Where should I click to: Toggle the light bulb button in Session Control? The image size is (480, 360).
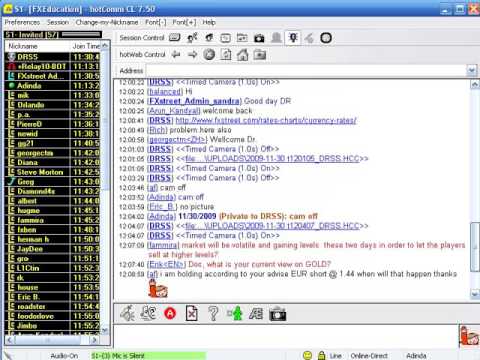pos(293,38)
